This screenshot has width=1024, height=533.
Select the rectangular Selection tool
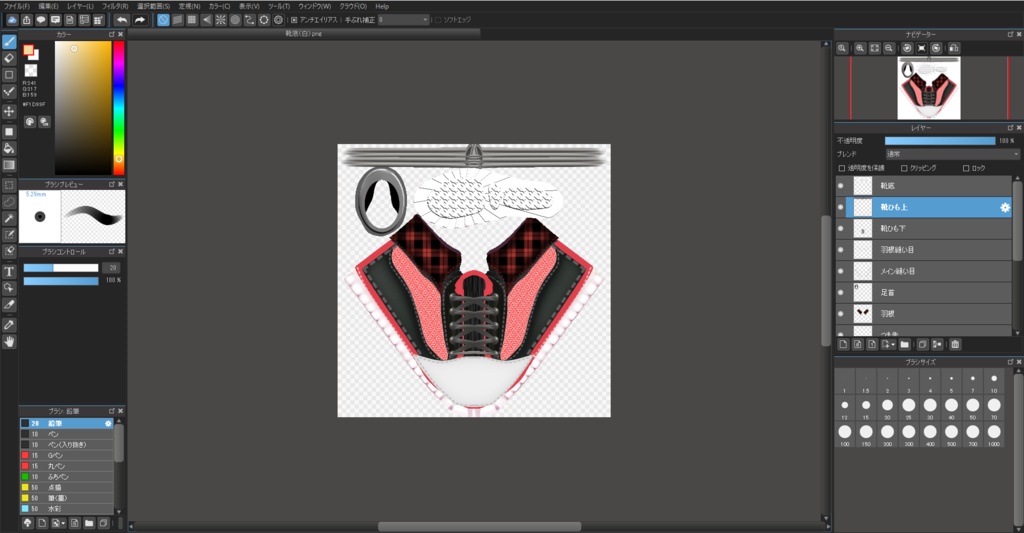point(9,186)
